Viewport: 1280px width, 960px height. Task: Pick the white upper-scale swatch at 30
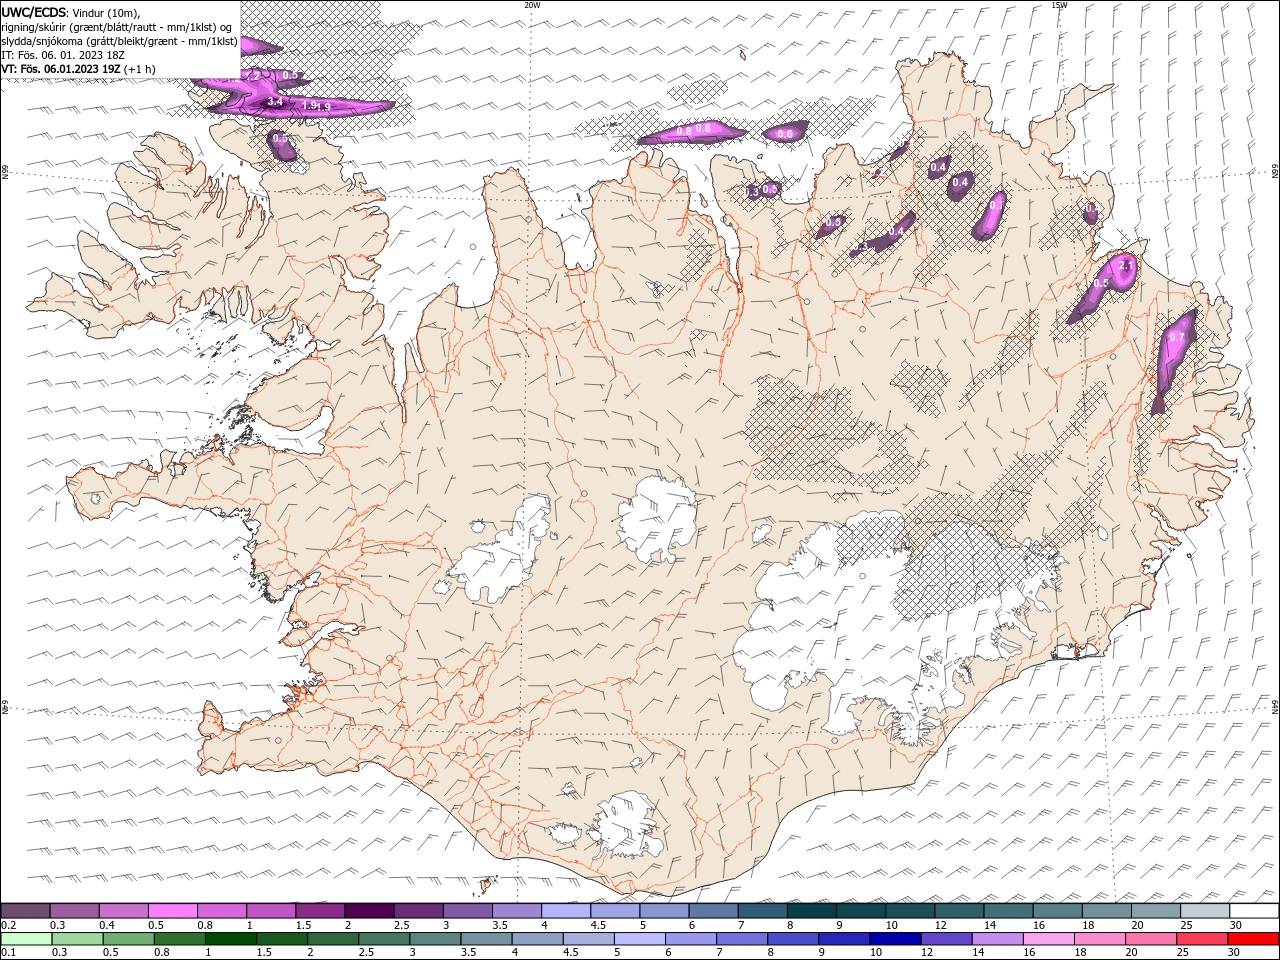tap(1254, 910)
